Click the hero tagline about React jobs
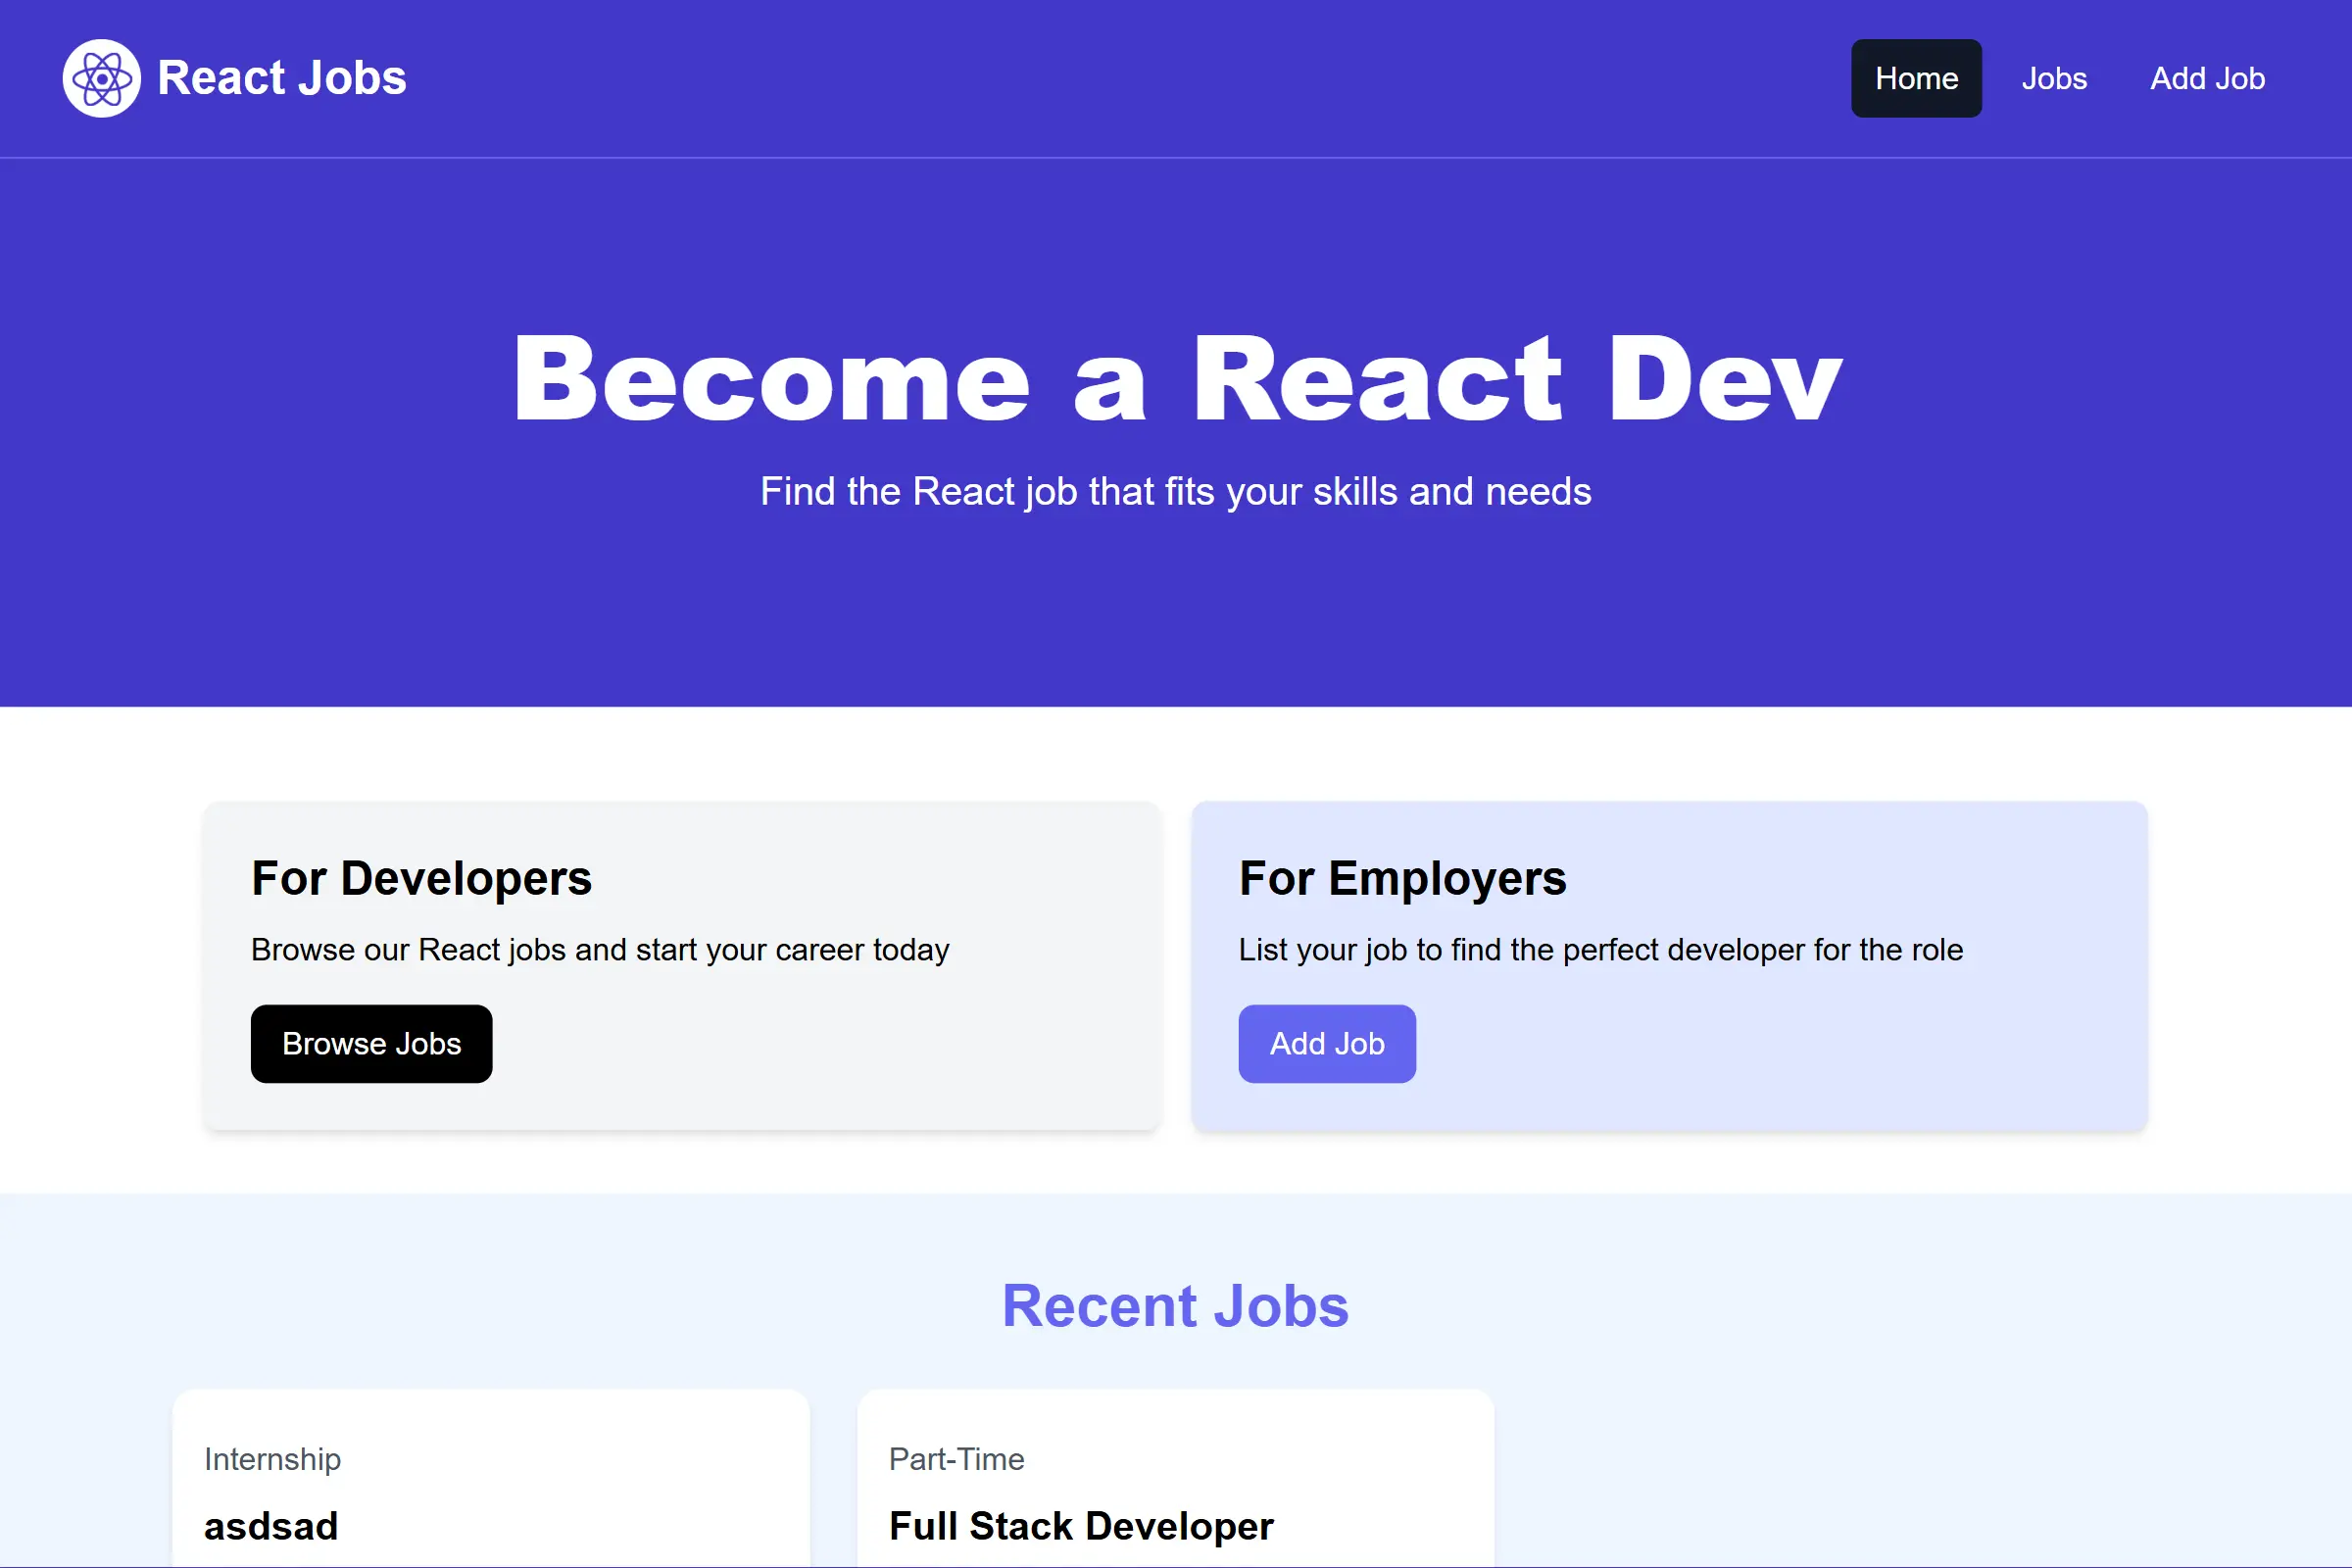 coord(1176,491)
